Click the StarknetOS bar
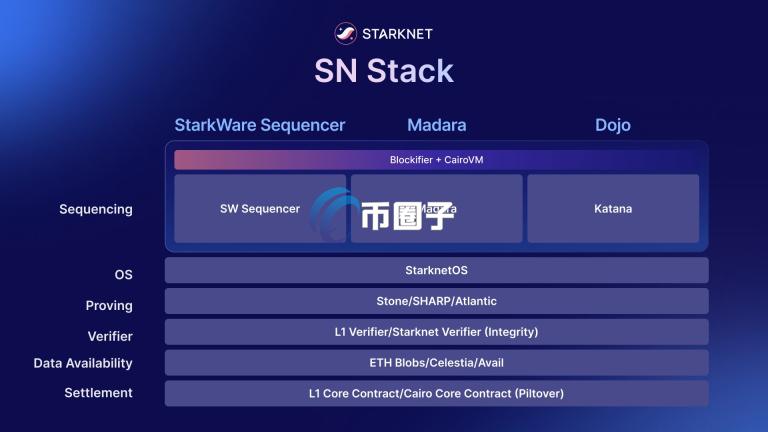Image resolution: width=768 pixels, height=432 pixels. click(436, 270)
